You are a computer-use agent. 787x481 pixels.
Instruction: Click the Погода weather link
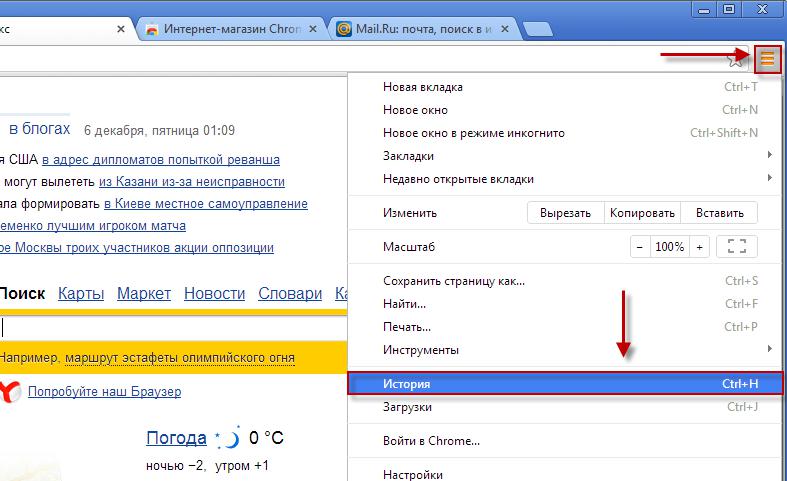tap(176, 438)
